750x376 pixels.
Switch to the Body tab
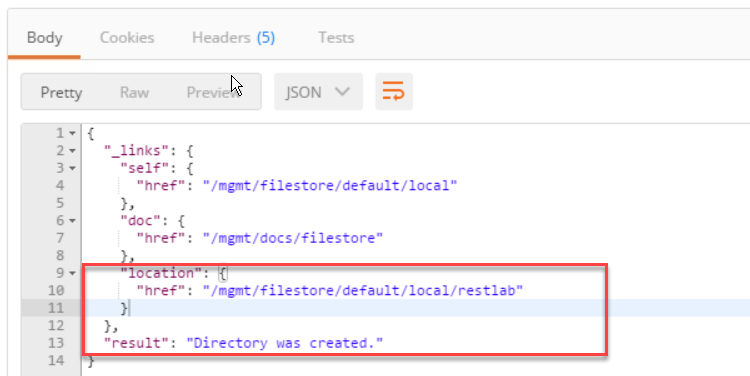[x=44, y=38]
